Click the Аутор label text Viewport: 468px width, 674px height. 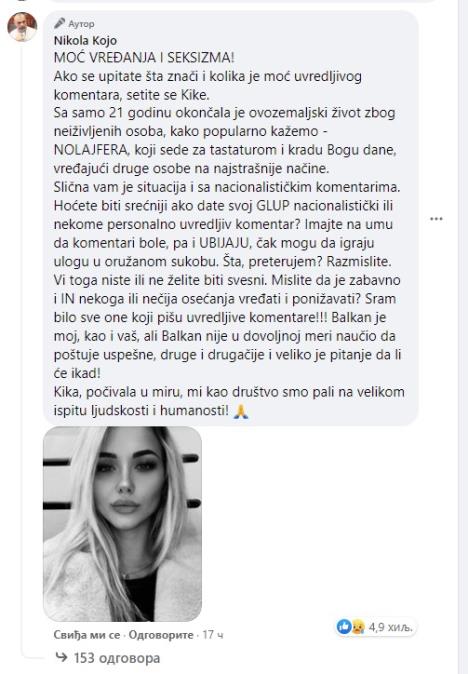[81, 24]
